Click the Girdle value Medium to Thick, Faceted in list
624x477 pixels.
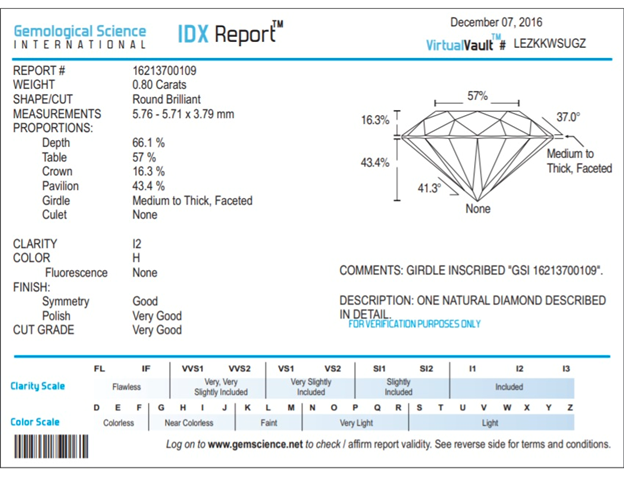coord(193,201)
